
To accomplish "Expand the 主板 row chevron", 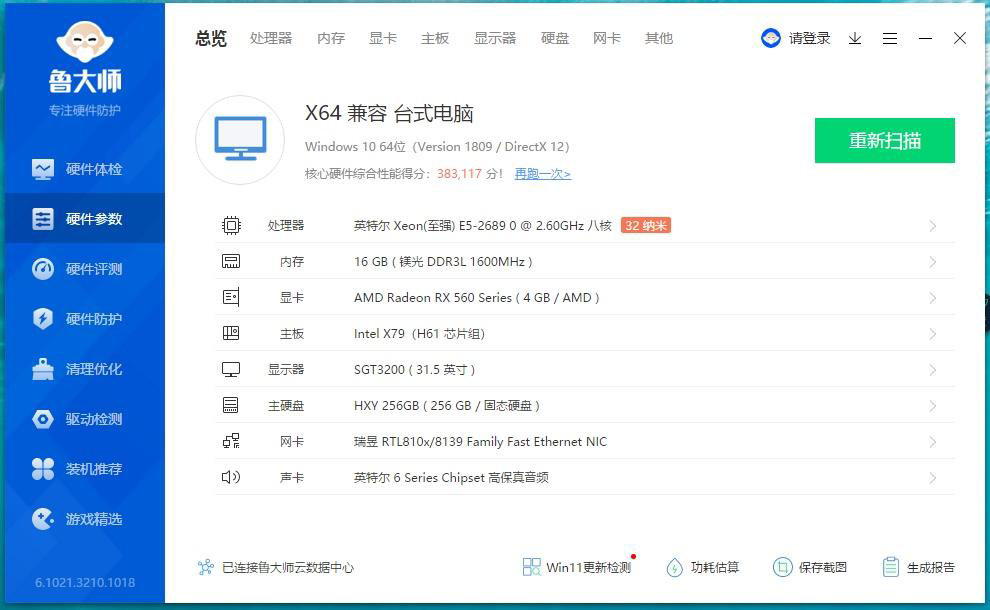I will (933, 334).
